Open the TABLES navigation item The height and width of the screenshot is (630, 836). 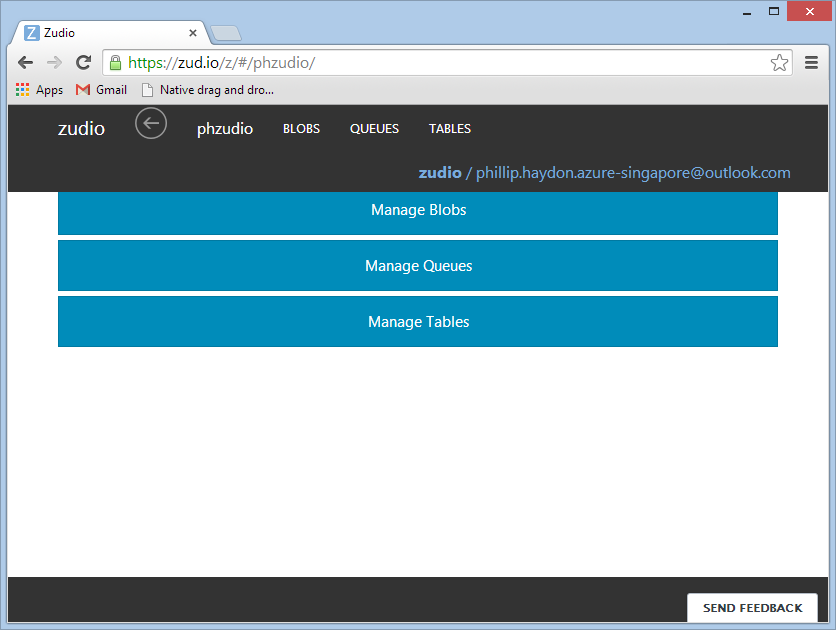point(450,129)
